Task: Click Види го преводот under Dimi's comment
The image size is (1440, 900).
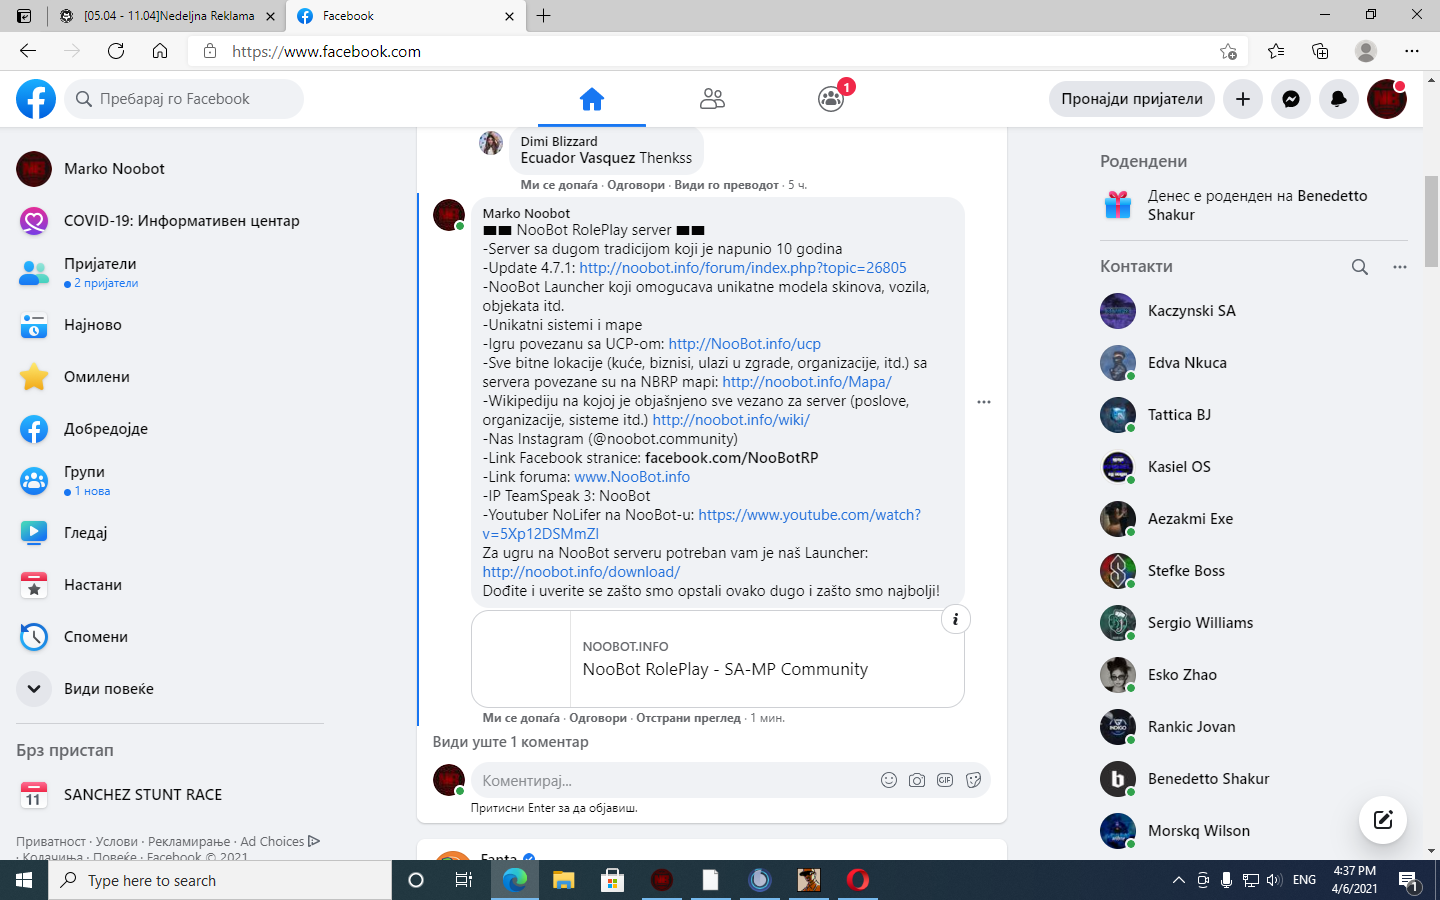Action: point(726,185)
